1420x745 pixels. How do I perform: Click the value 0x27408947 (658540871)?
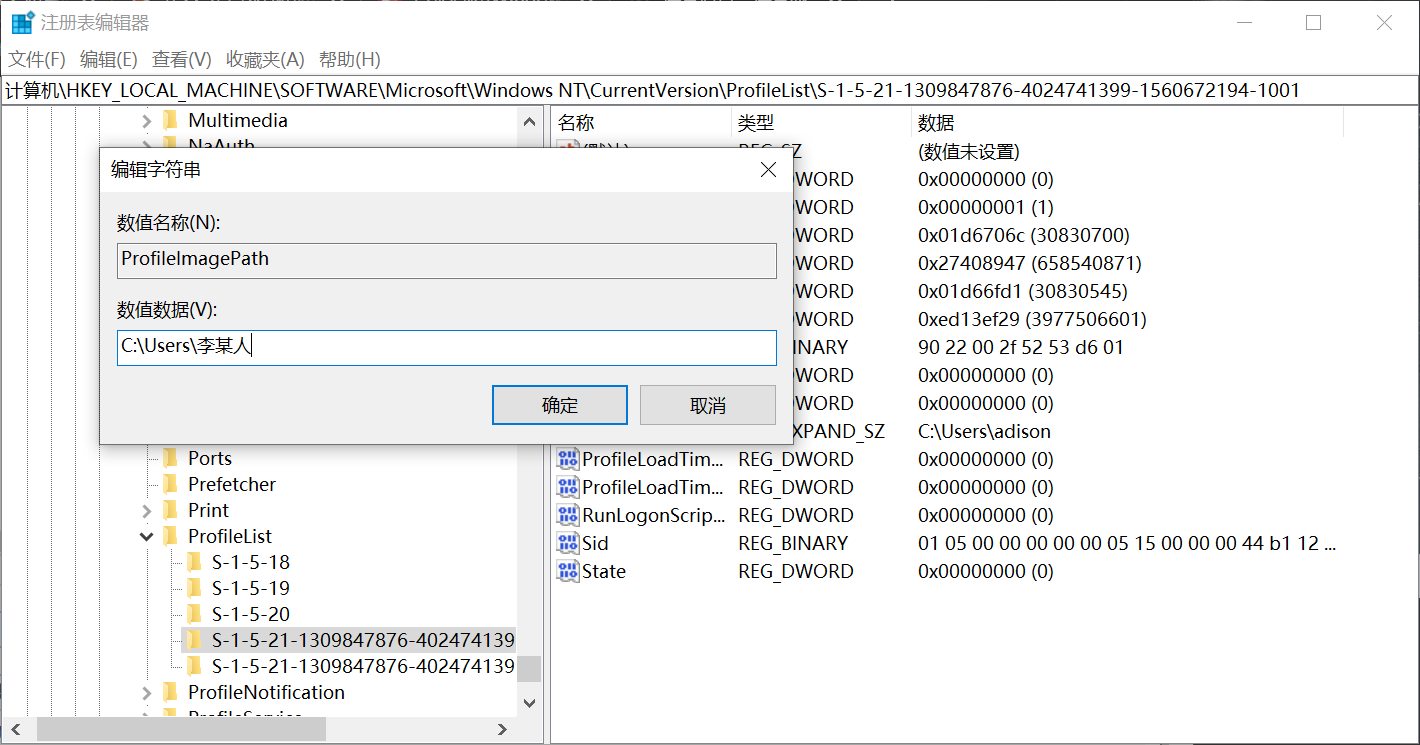point(1029,263)
